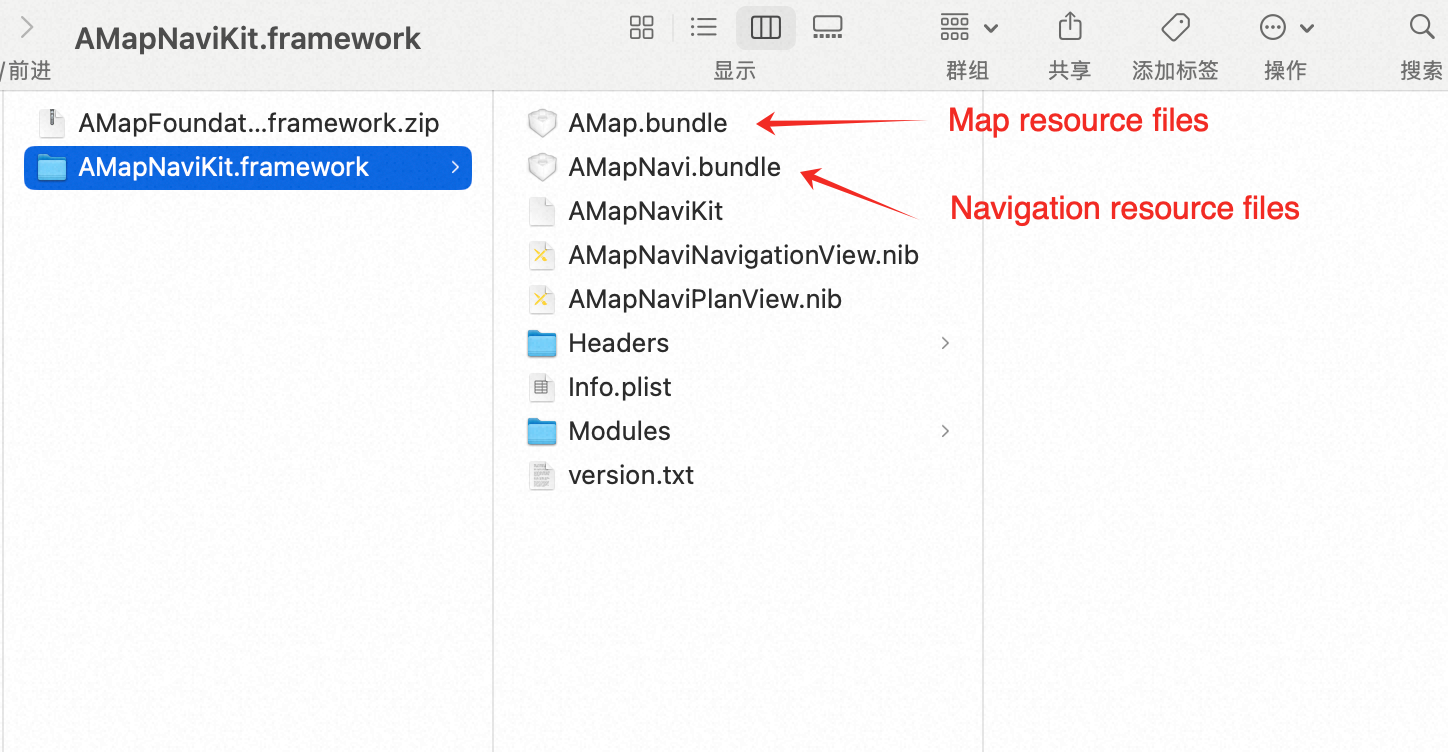Click the AMapNaviNavigationView.nib file icon
The width and height of the screenshot is (1448, 752).
[x=541, y=255]
